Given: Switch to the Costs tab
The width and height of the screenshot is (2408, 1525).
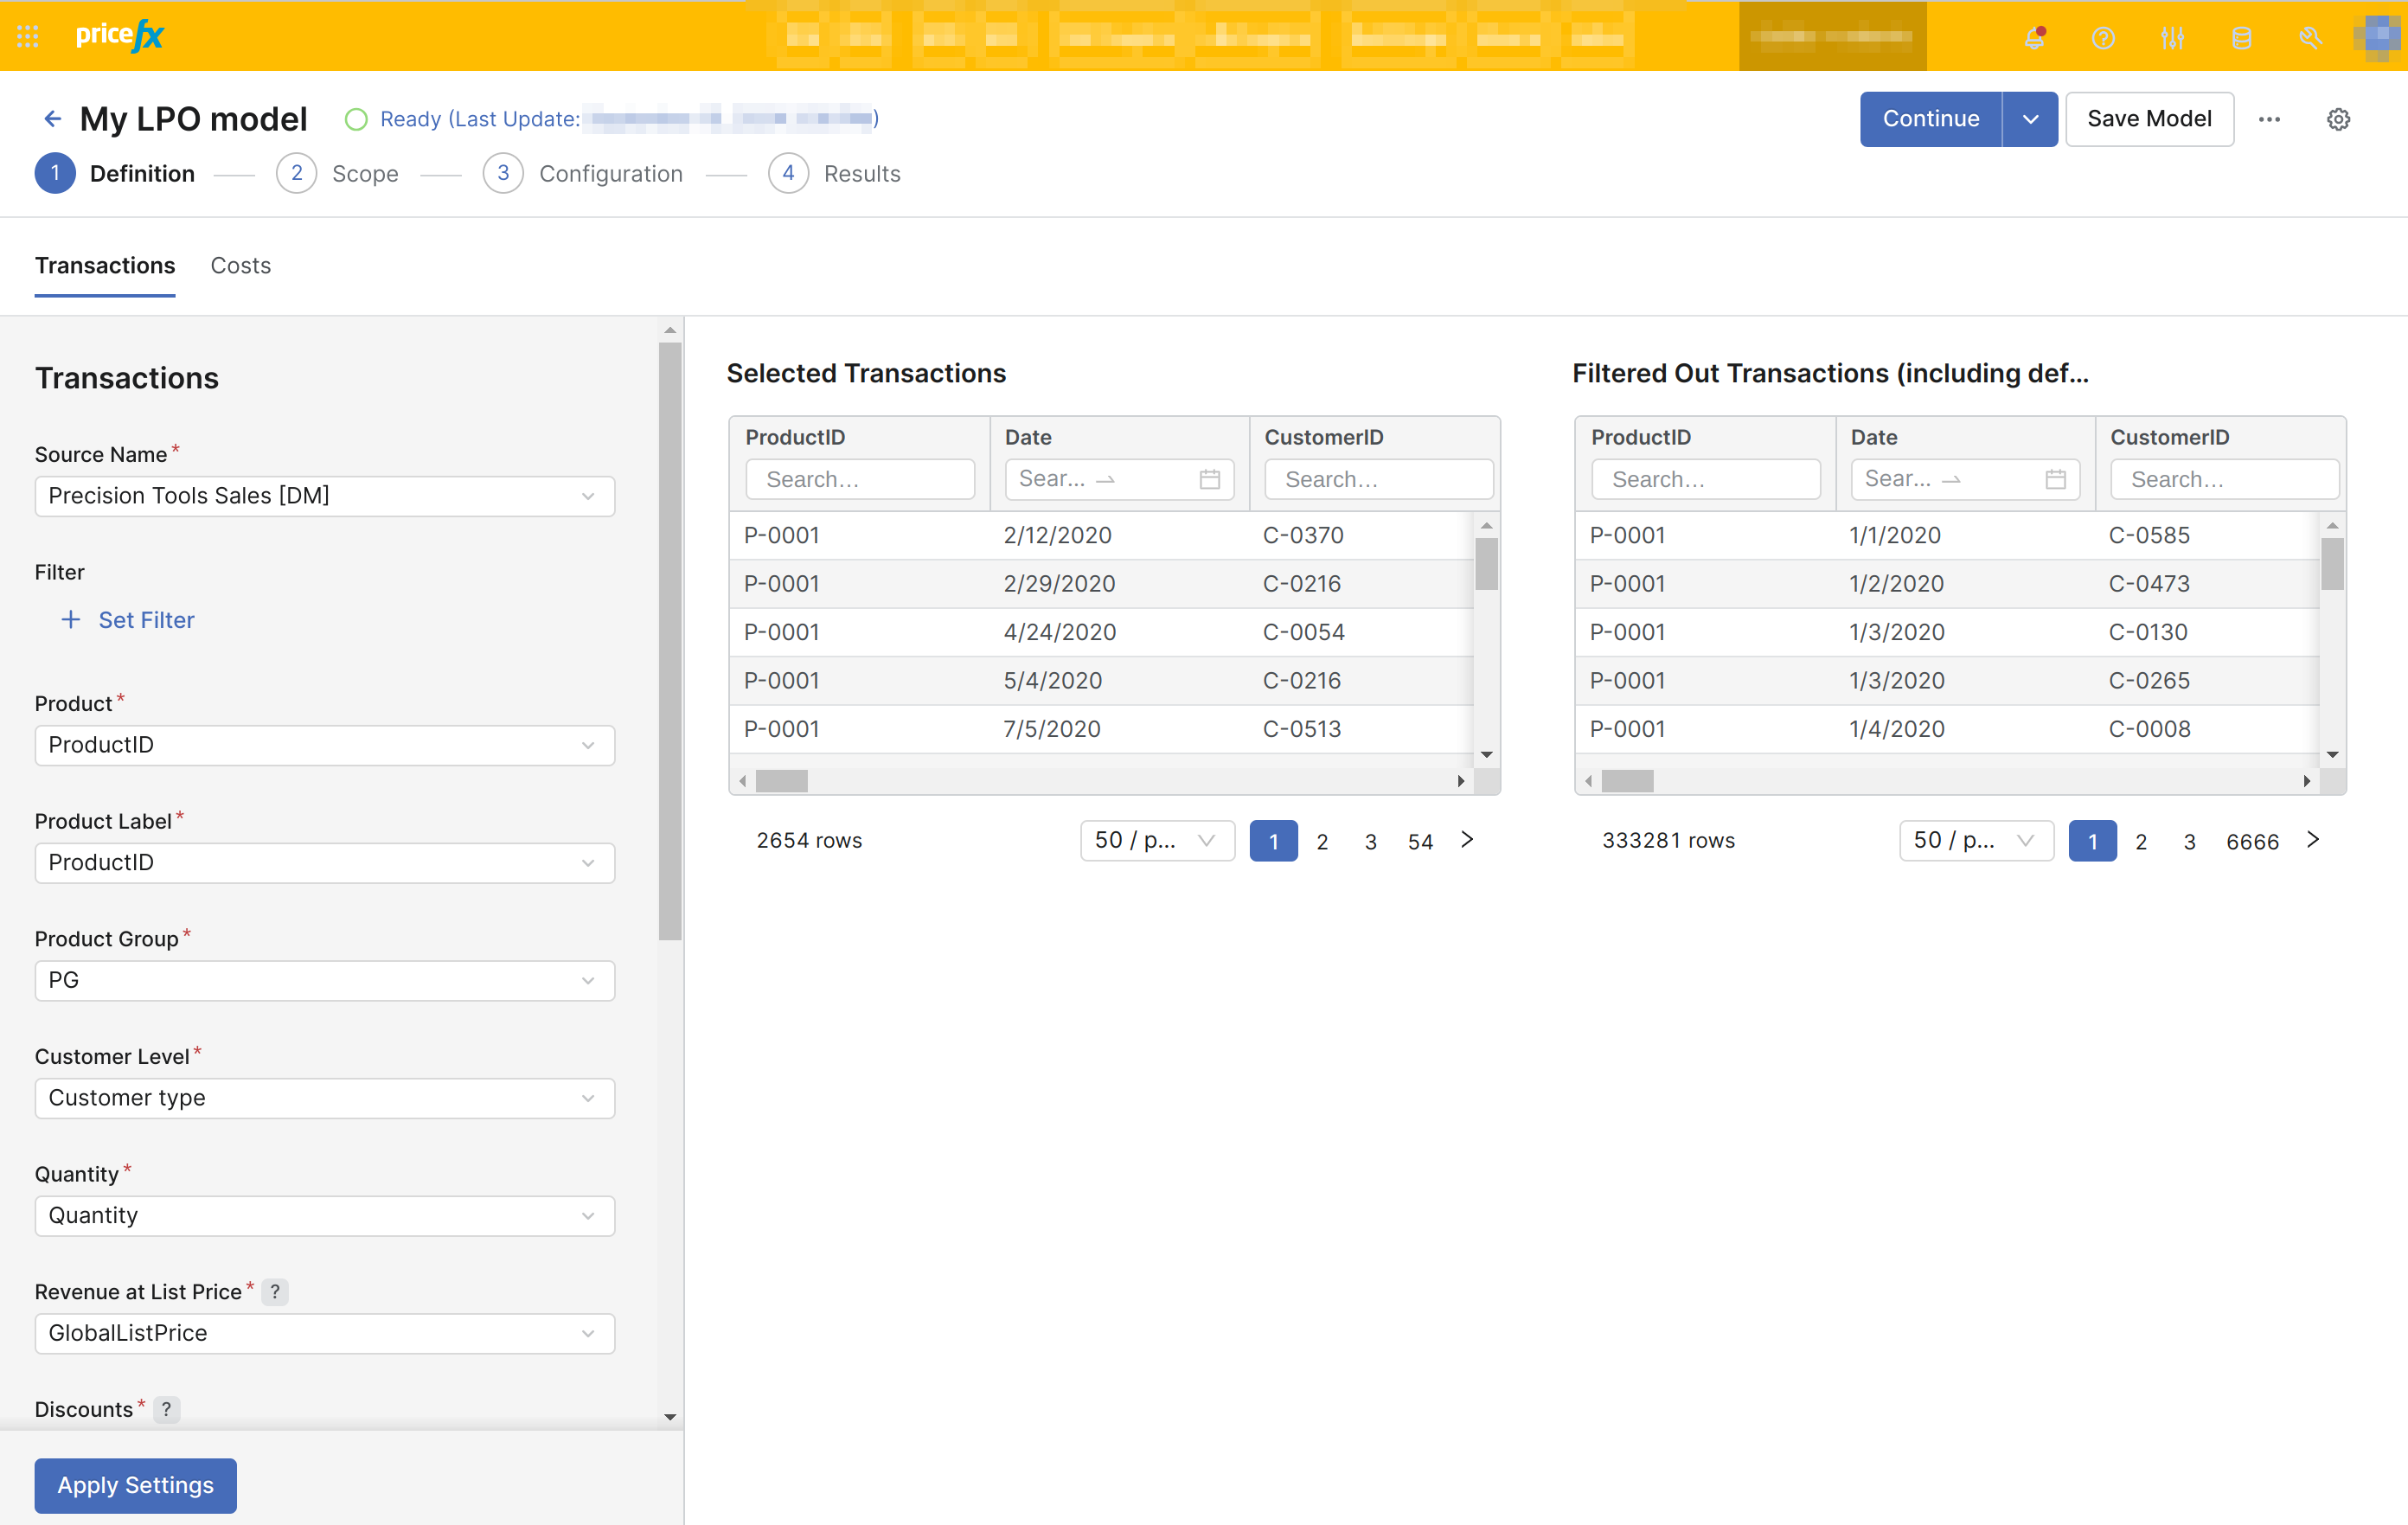Looking at the screenshot, I should click(x=241, y=265).
